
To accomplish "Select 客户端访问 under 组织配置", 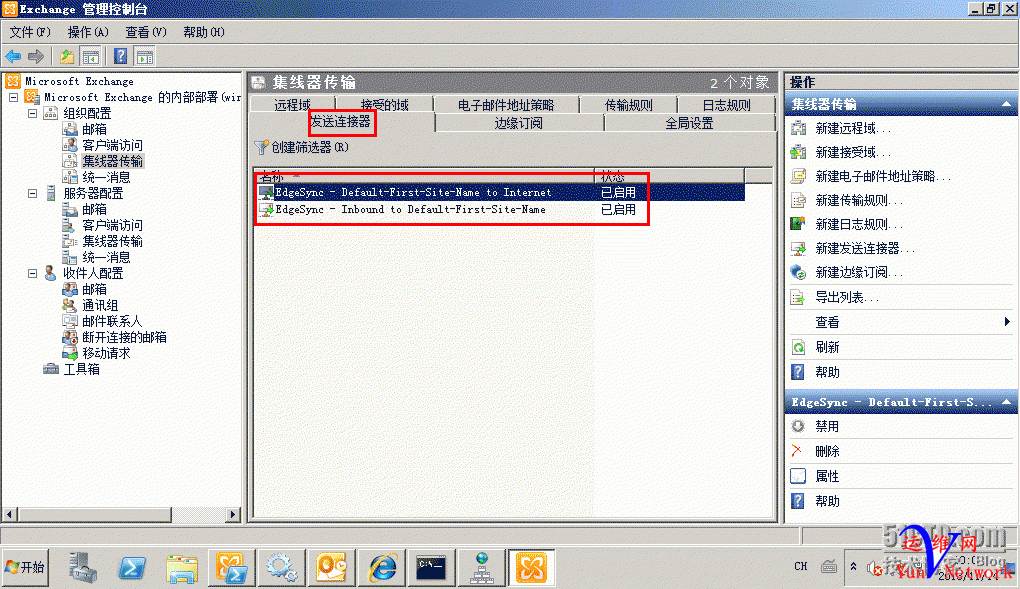I will [x=113, y=145].
